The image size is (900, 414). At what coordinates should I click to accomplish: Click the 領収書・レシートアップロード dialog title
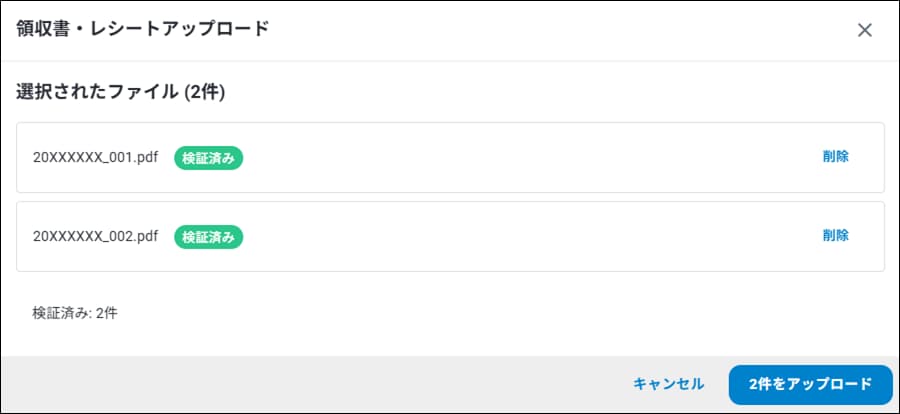click(142, 29)
